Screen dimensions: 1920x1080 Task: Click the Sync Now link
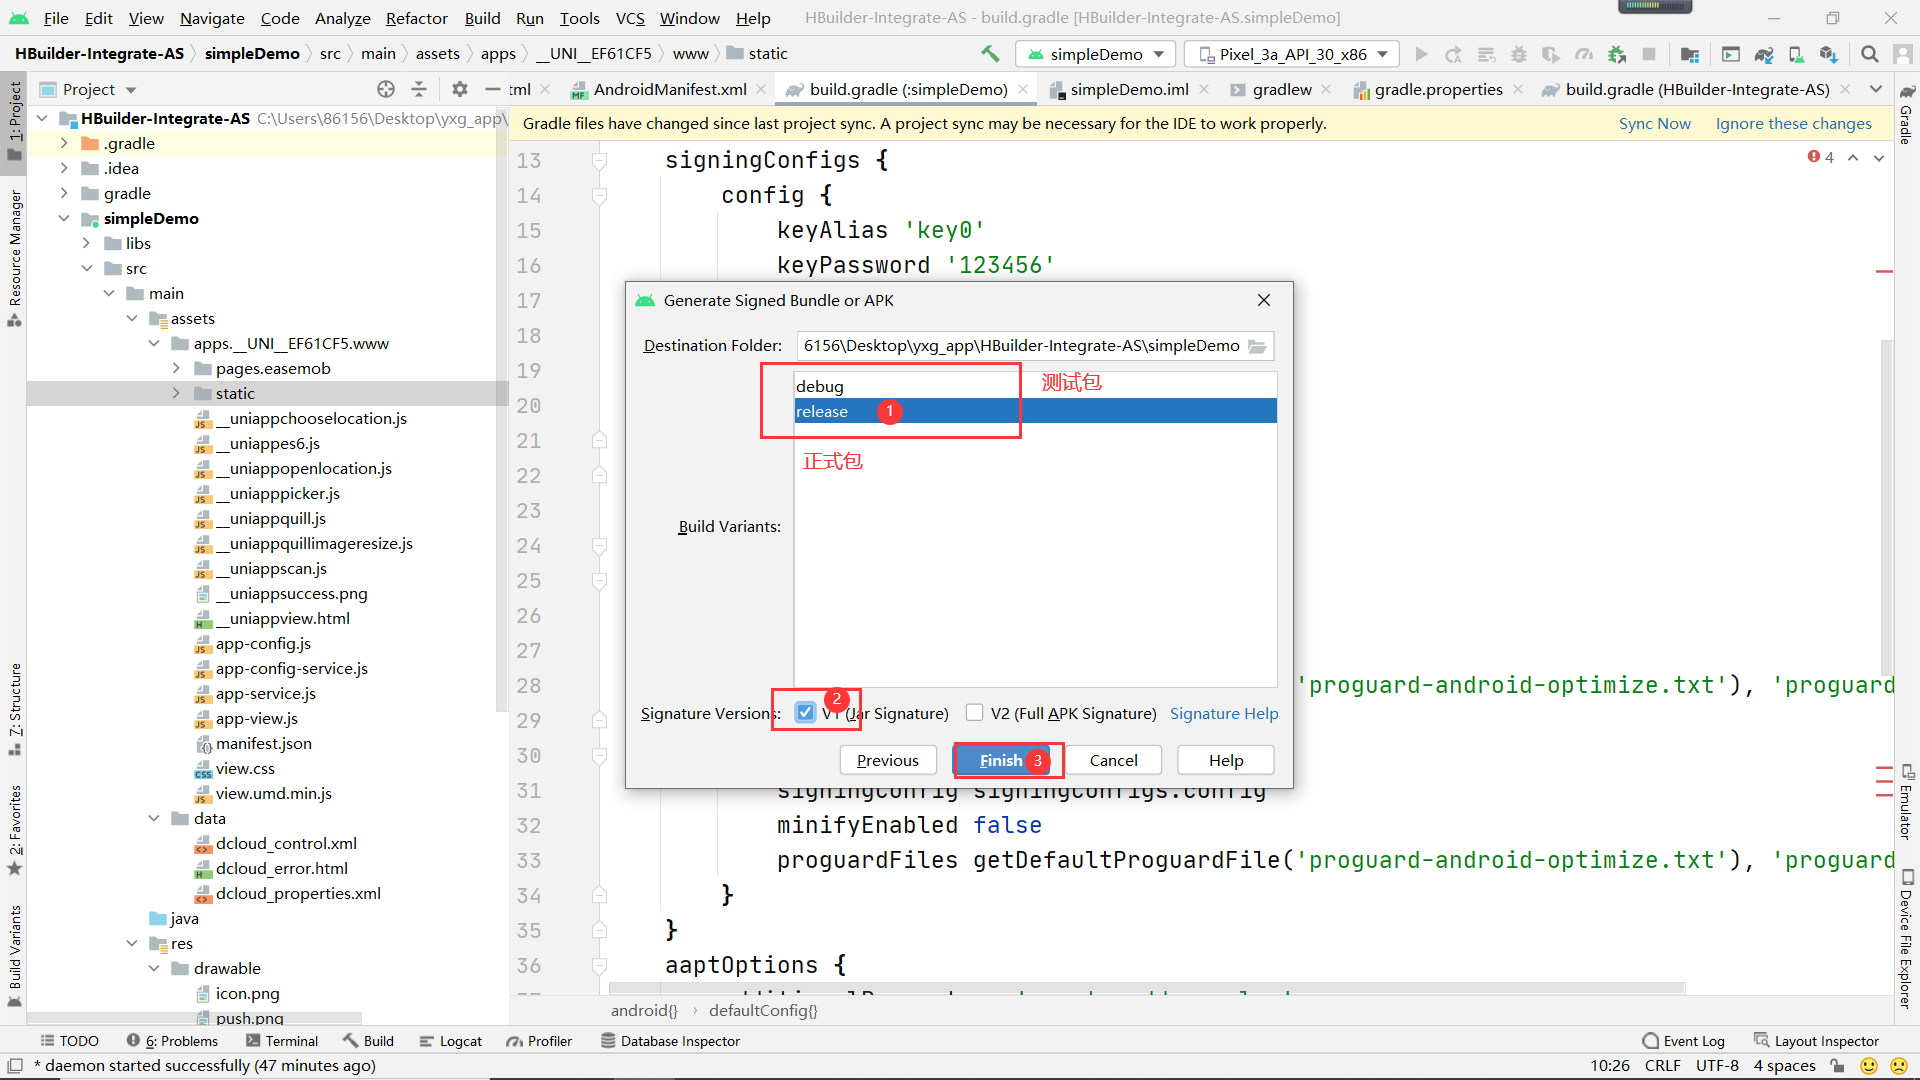click(1654, 124)
